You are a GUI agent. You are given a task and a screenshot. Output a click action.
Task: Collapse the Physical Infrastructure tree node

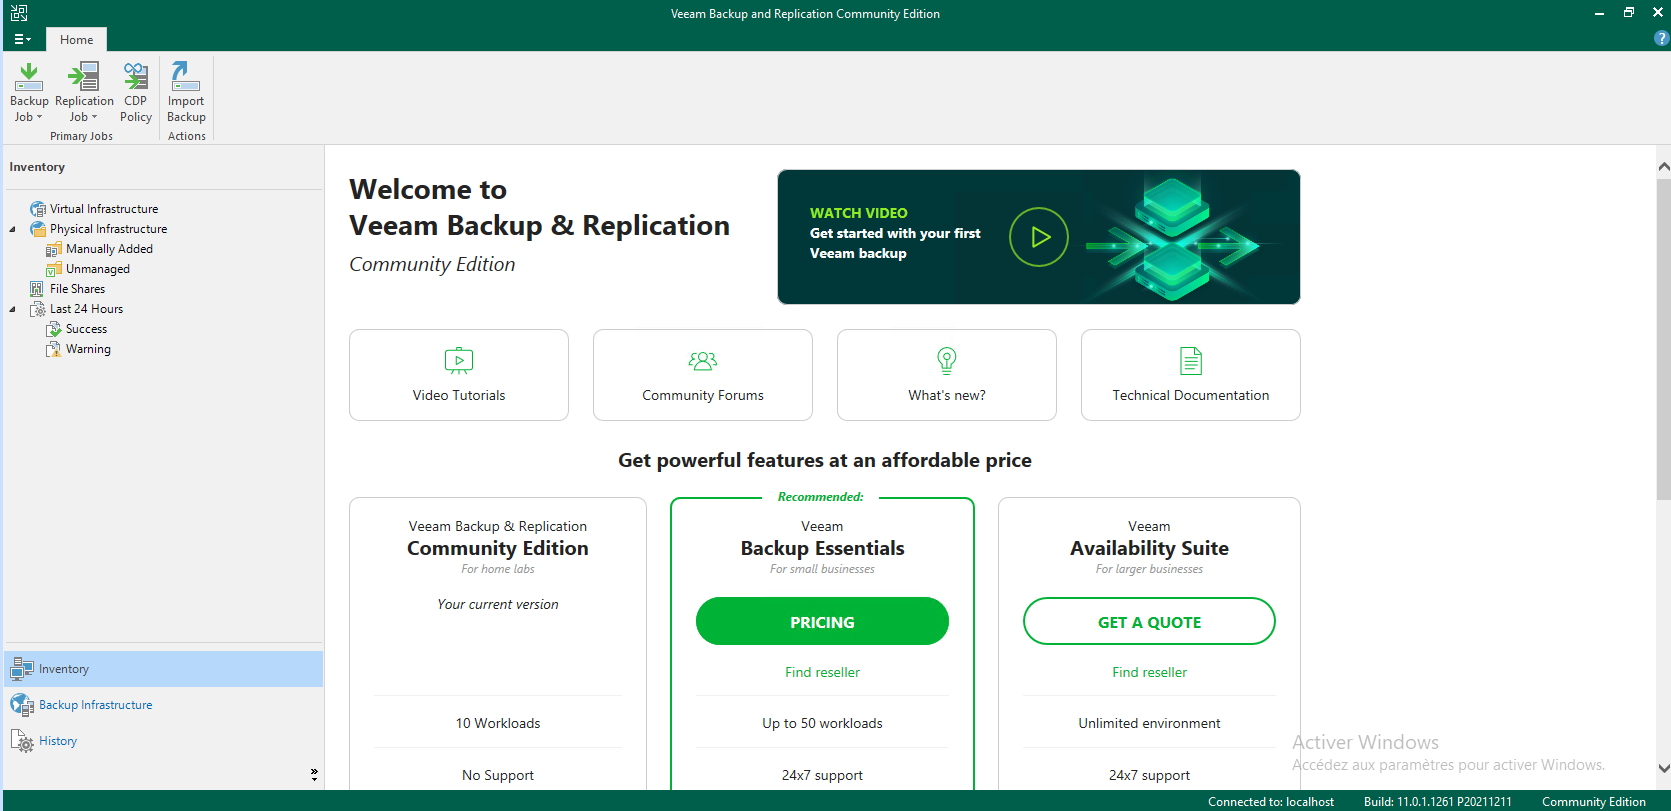13,229
